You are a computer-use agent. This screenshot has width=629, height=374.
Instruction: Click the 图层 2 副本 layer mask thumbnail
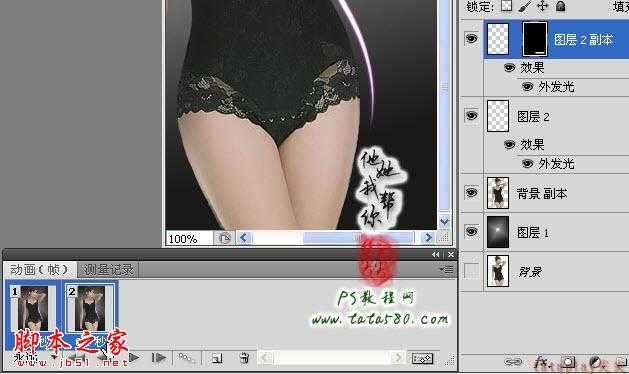click(535, 39)
